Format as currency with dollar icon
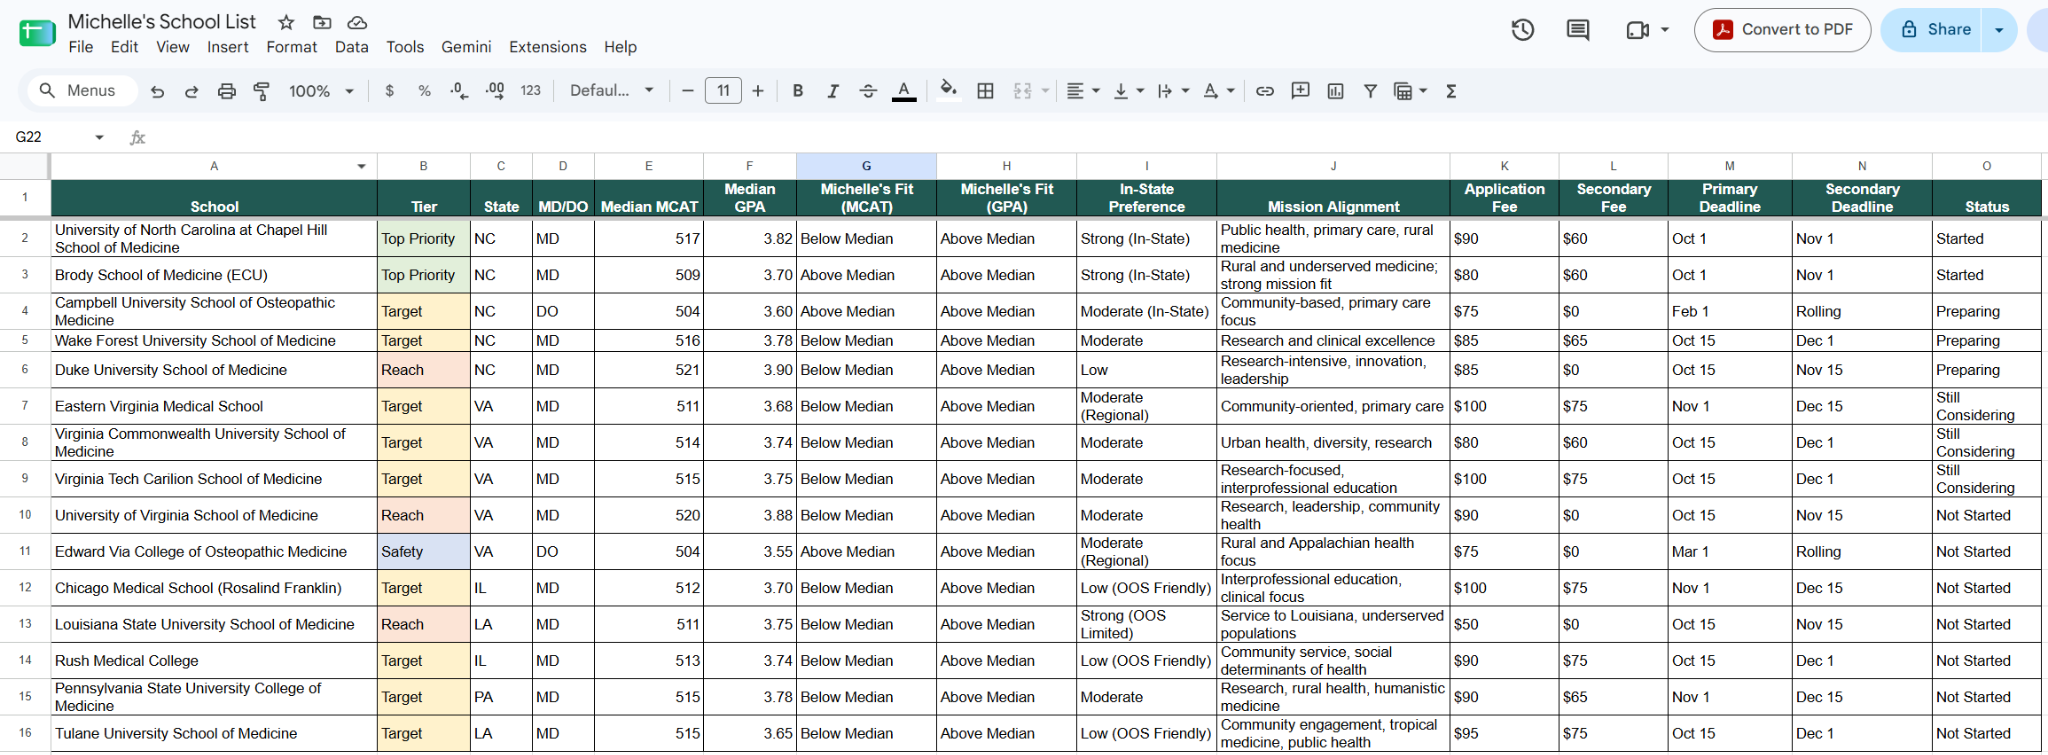Image resolution: width=2048 pixels, height=755 pixels. pyautogui.click(x=389, y=91)
